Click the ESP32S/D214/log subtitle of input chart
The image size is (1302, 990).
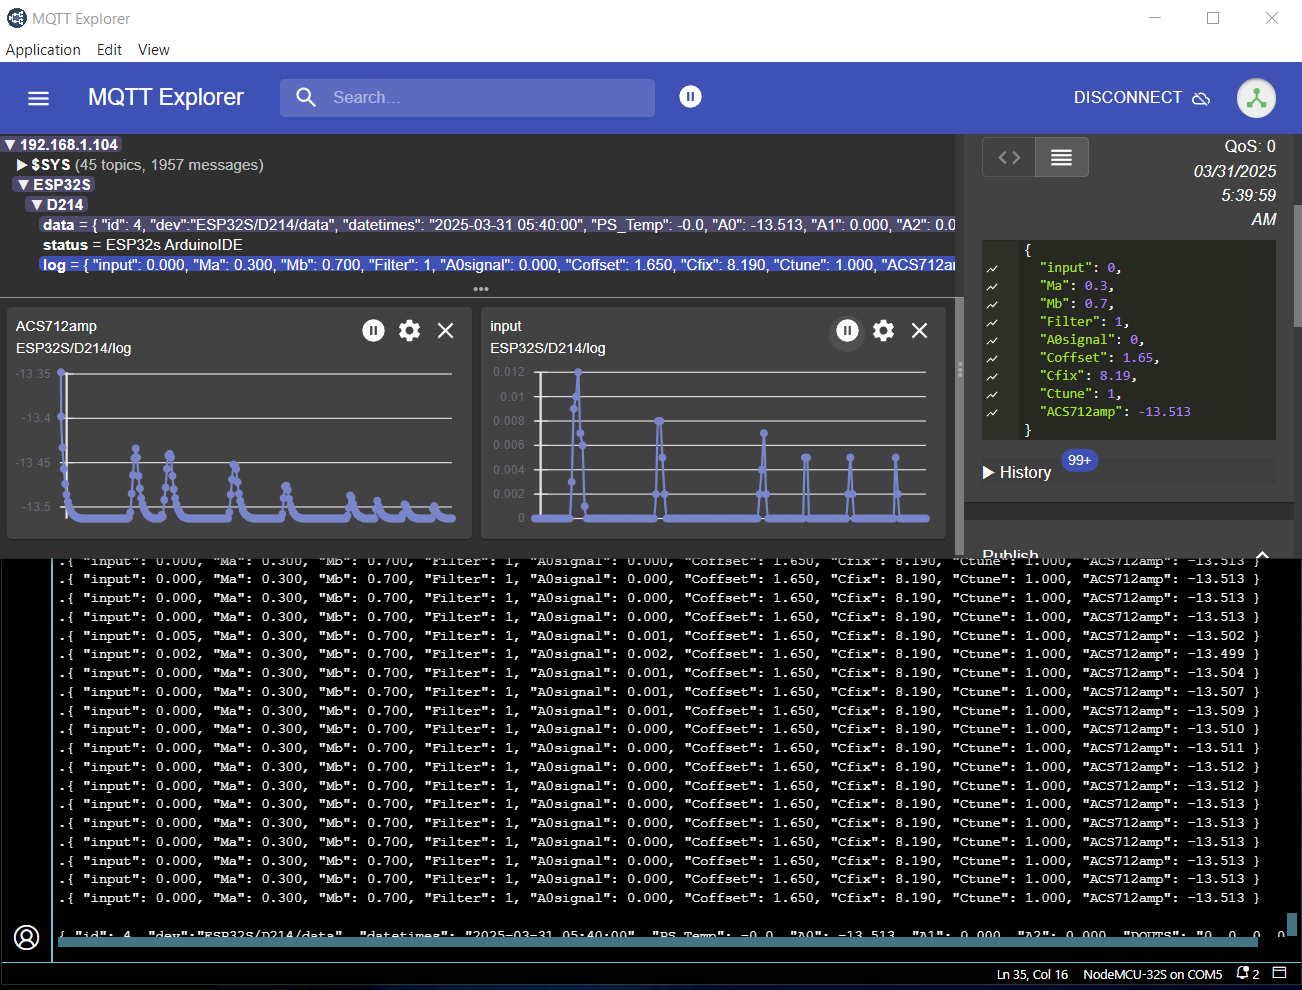coord(547,348)
